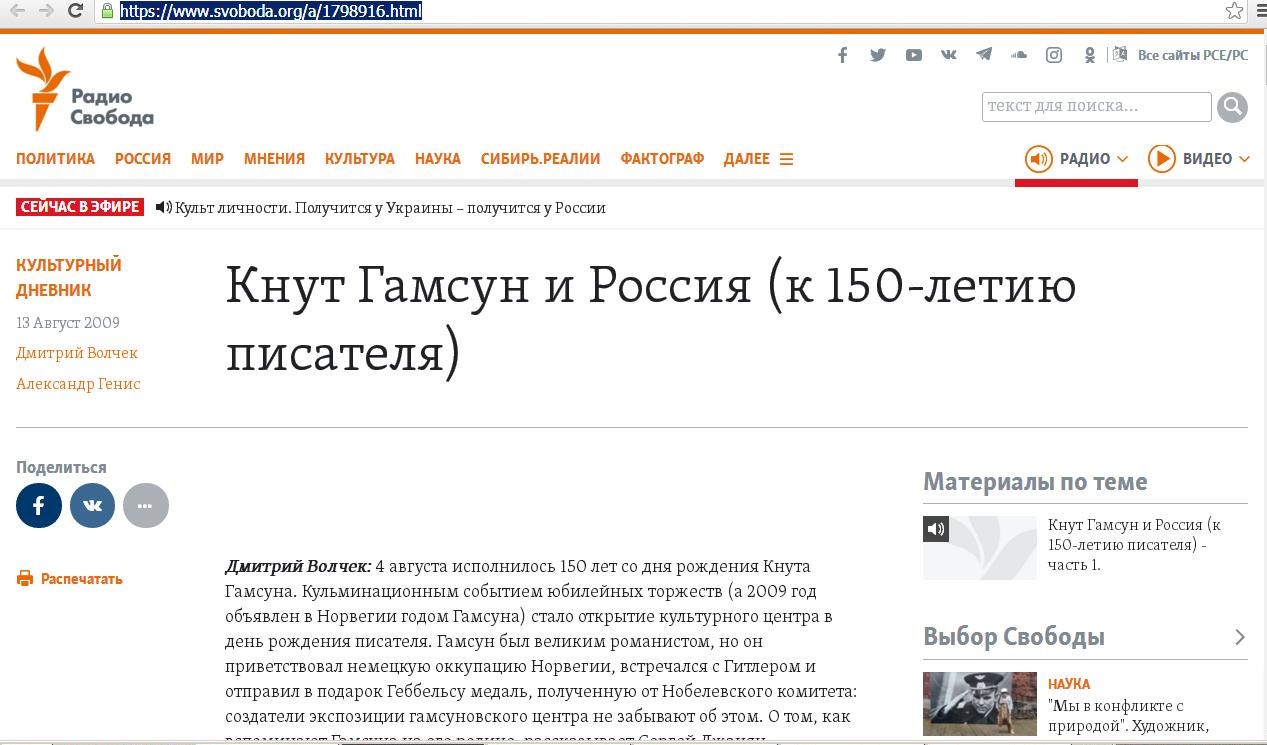
Task: Click the search text field
Action: (x=1096, y=106)
